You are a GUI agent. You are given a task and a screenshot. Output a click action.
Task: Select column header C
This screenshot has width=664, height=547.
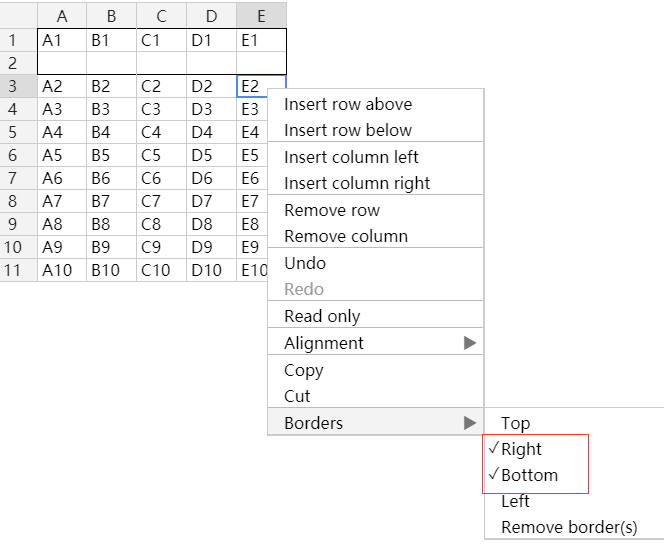pos(161,16)
